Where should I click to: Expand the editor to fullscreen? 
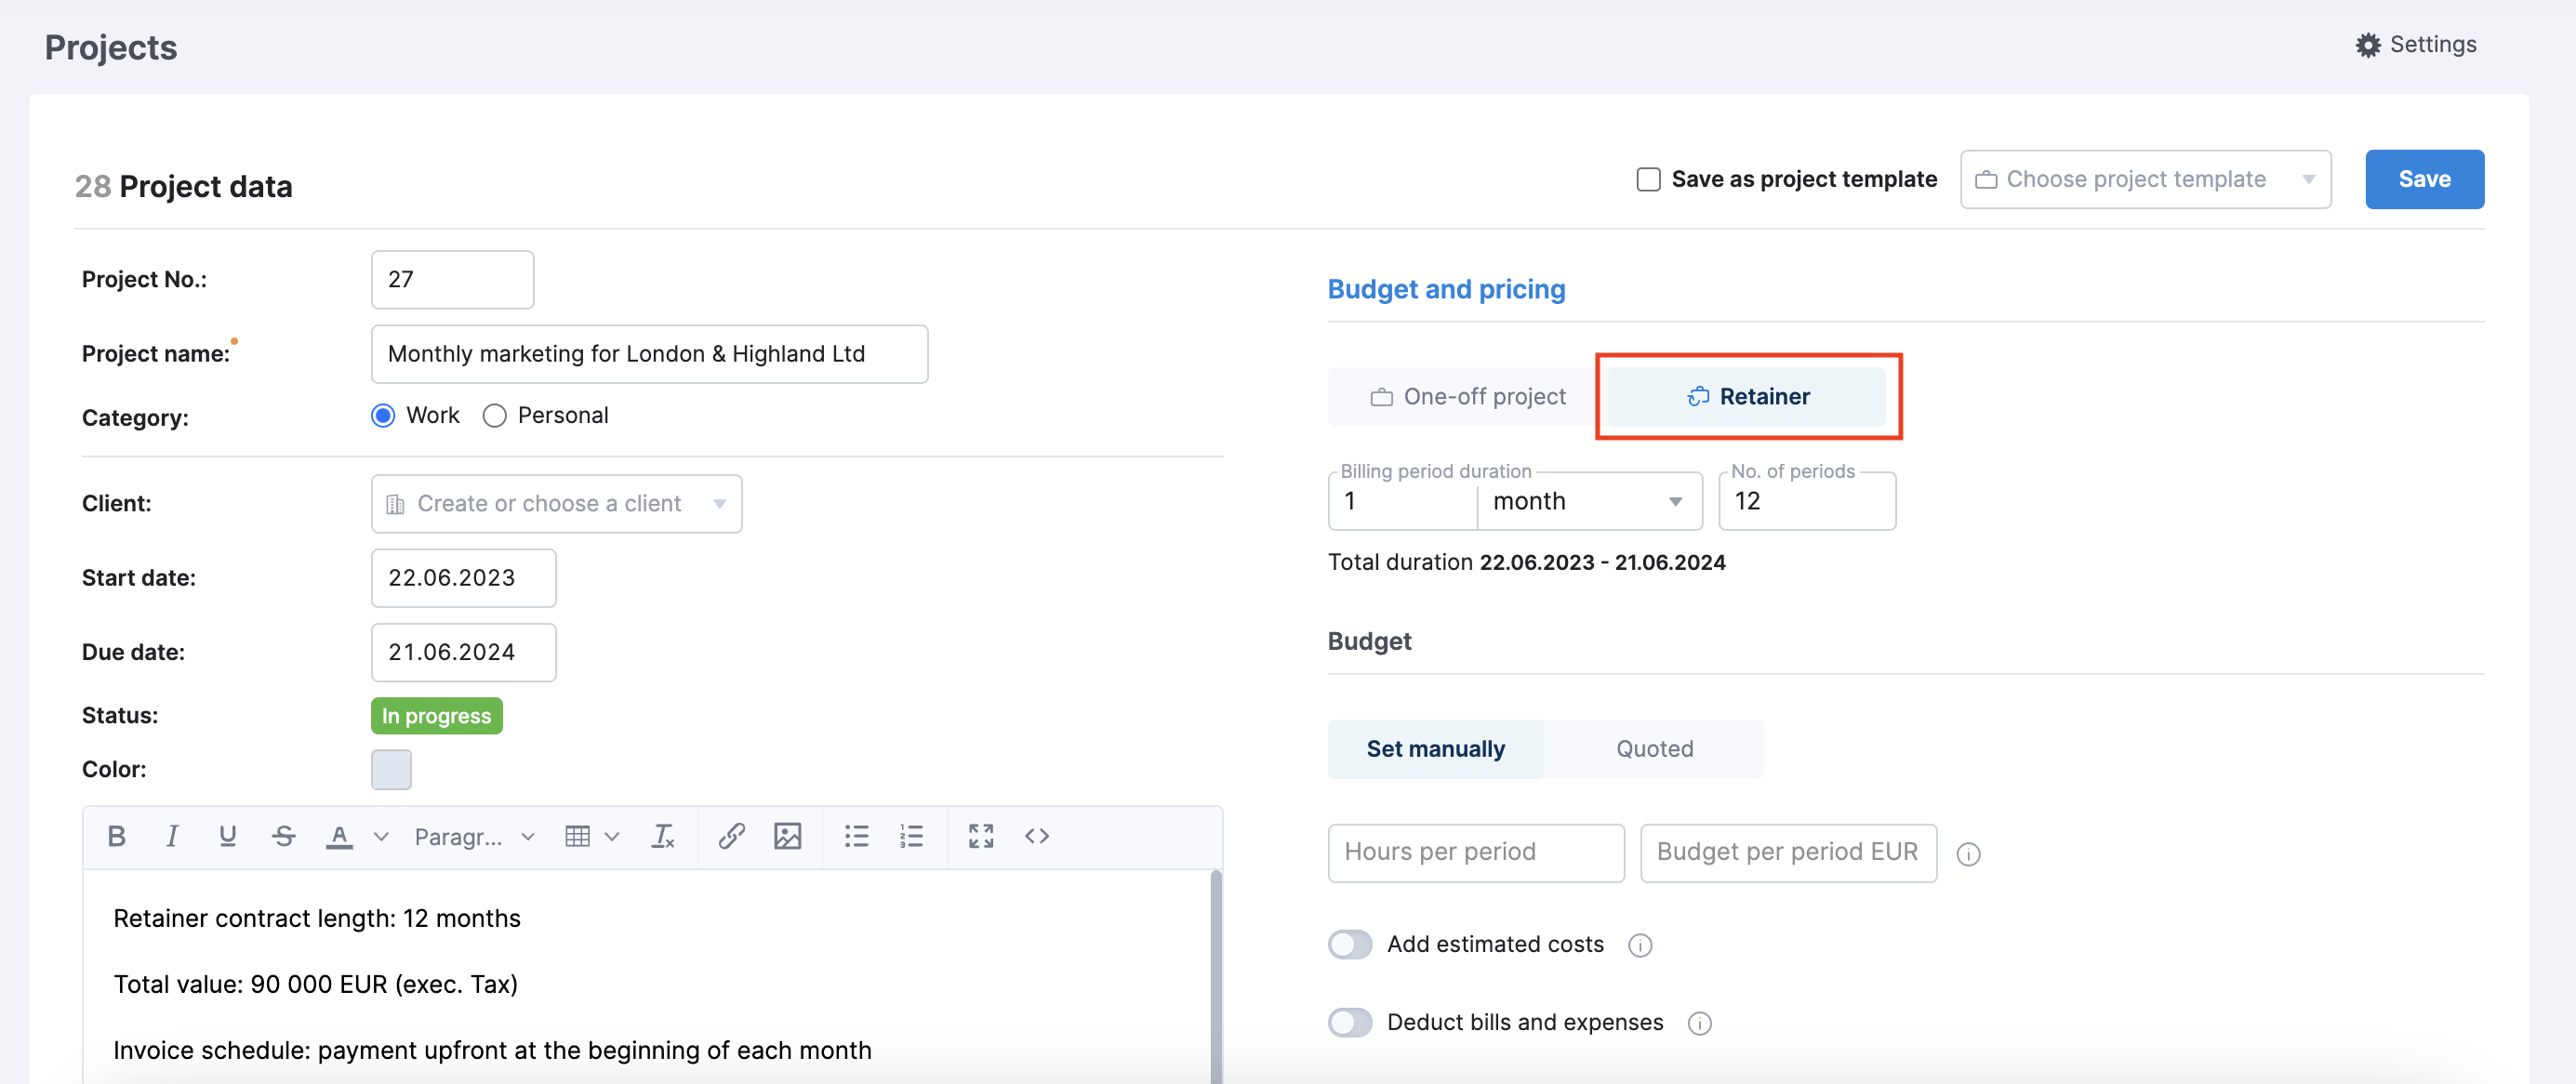981,836
